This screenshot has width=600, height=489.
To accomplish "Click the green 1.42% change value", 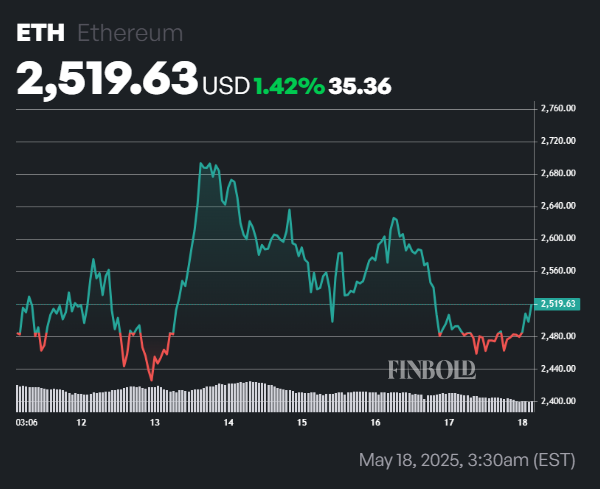I will (x=289, y=86).
